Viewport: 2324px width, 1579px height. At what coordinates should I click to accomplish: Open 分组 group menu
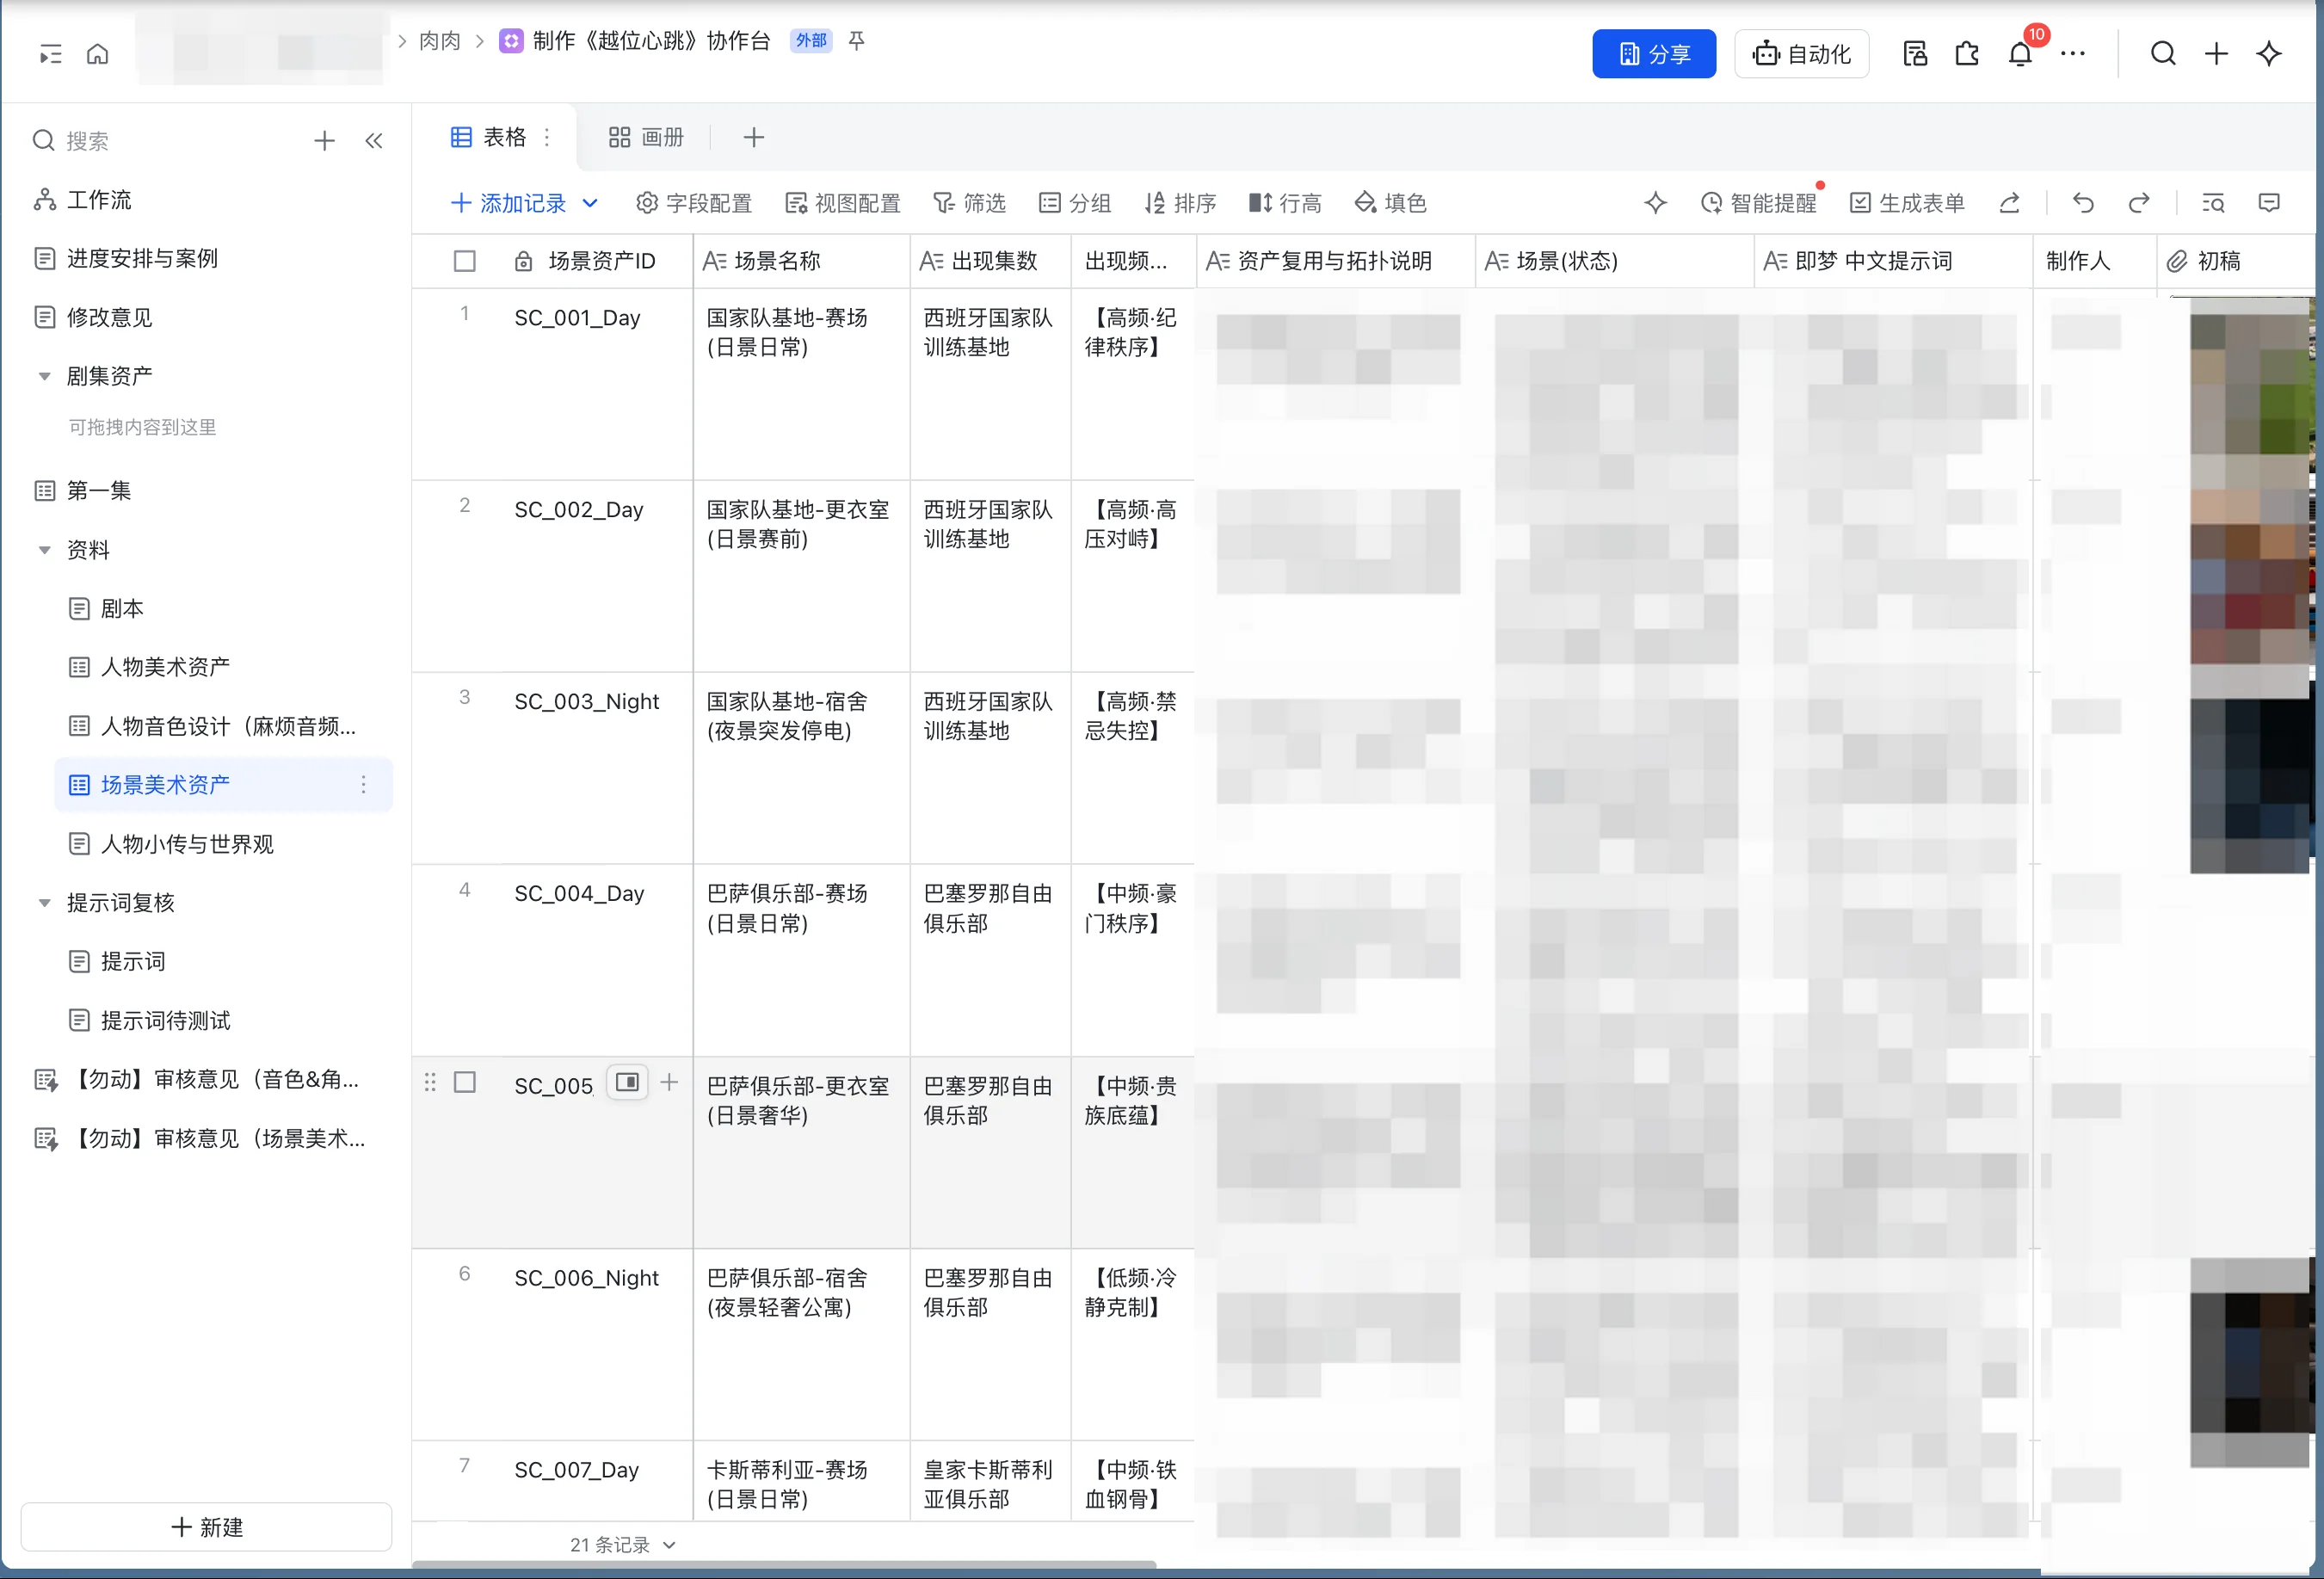[x=1075, y=203]
